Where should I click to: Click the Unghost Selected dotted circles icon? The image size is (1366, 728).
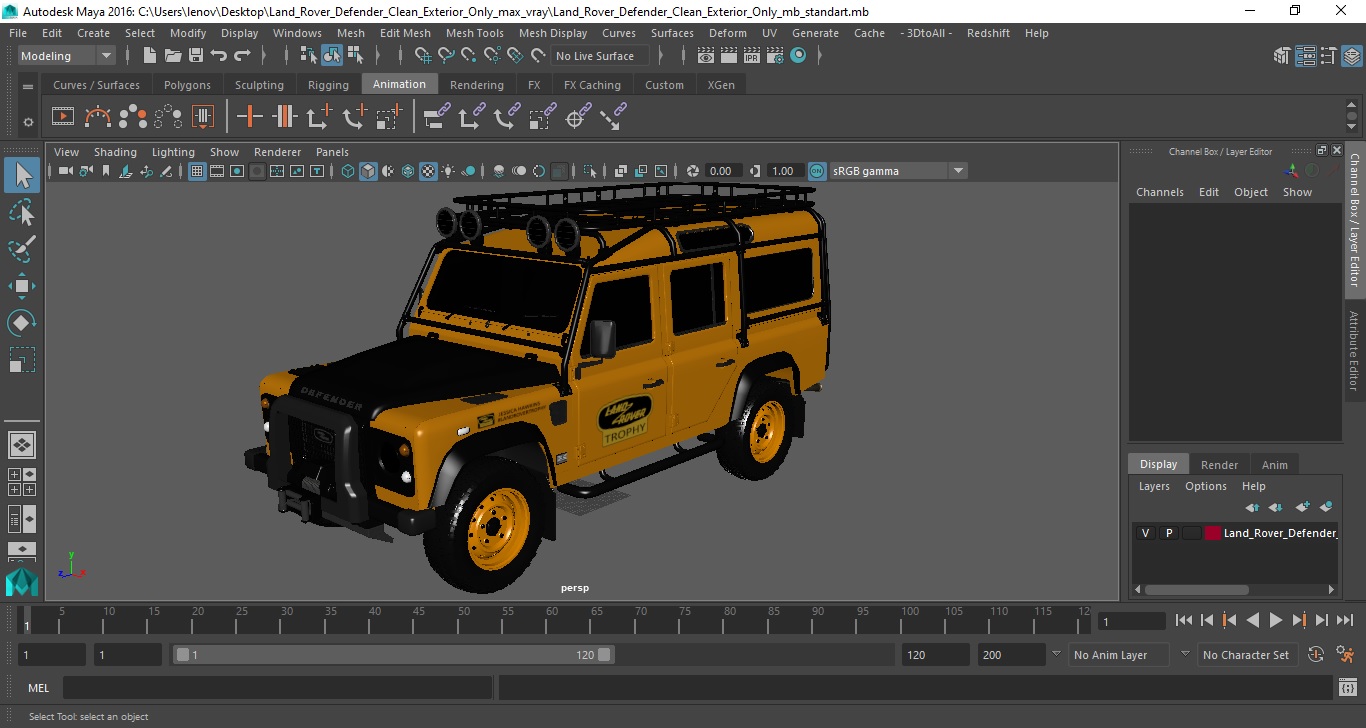pos(168,118)
